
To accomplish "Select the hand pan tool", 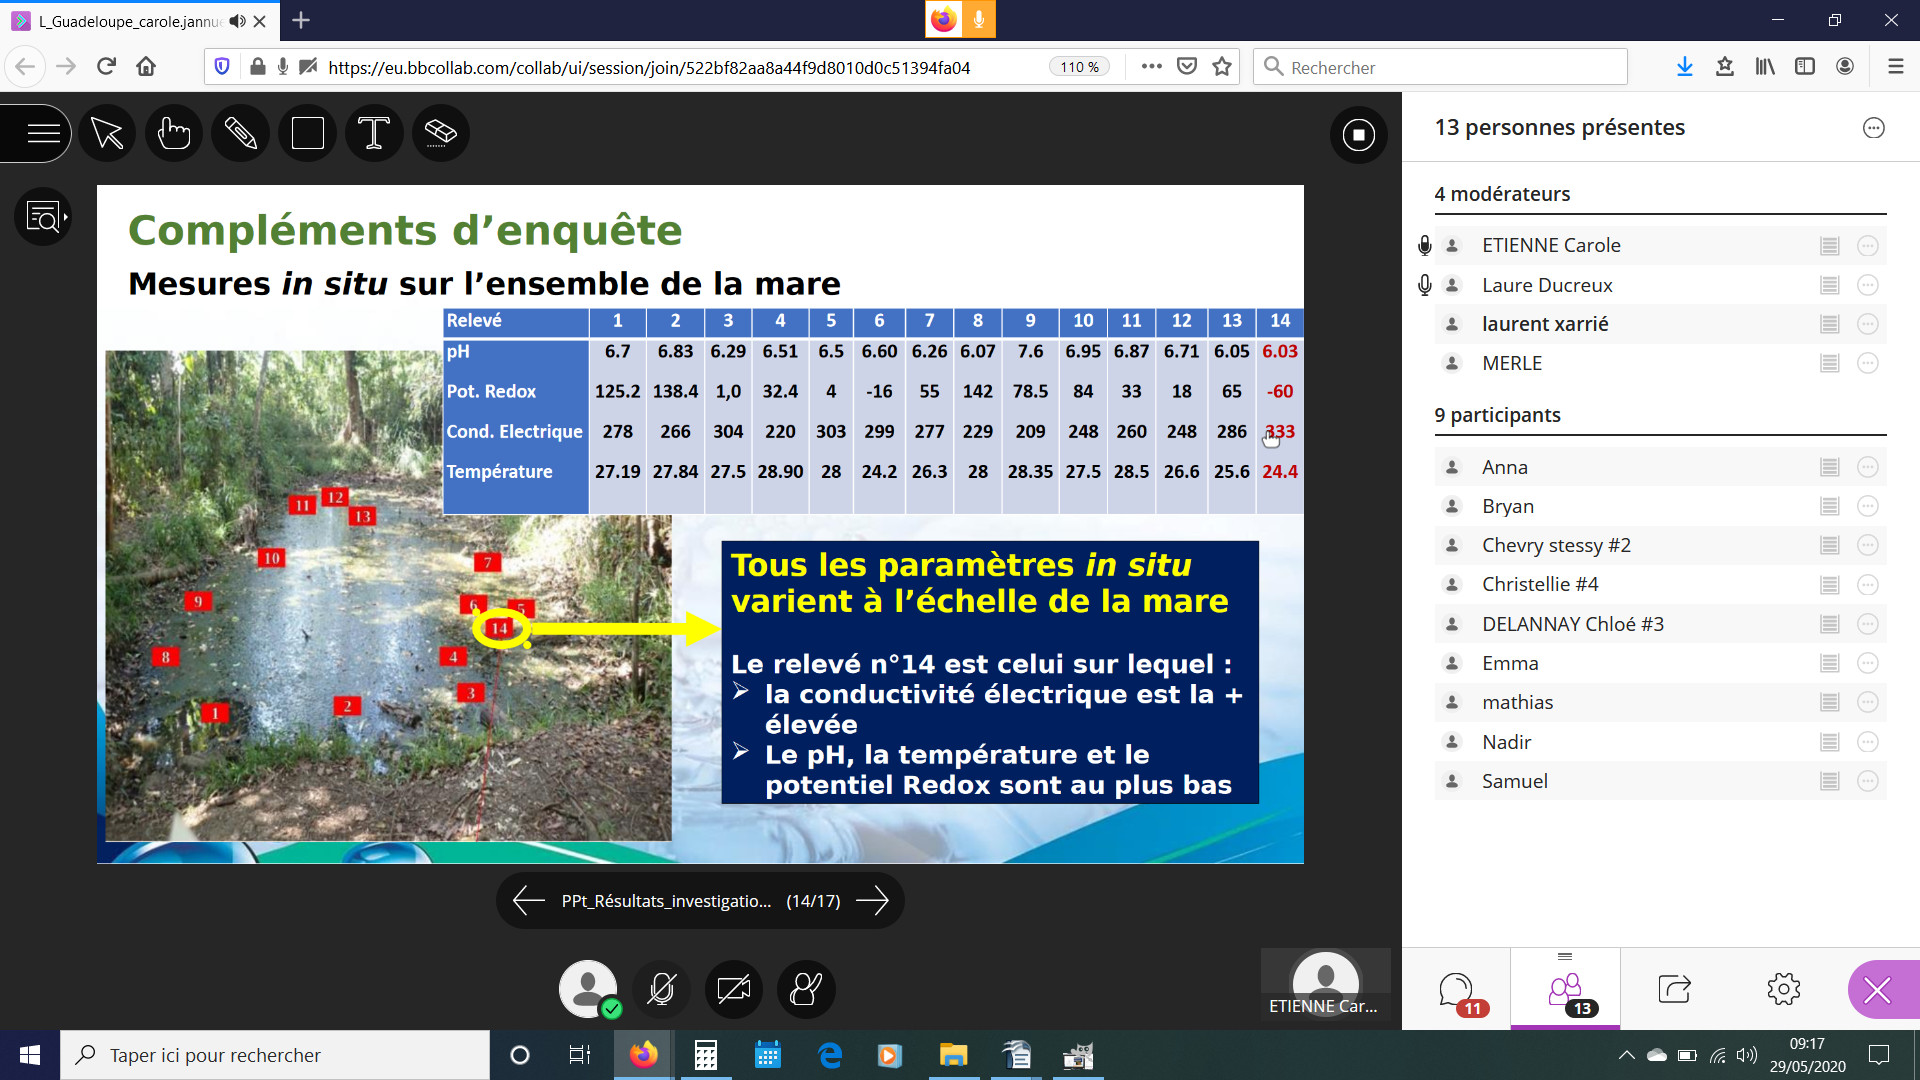I will tap(174, 133).
